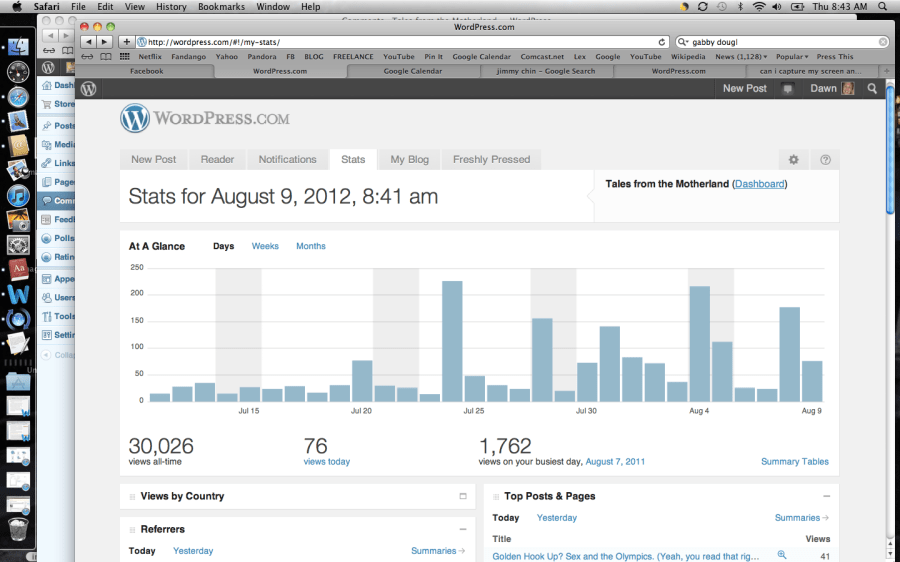Open the Summary Tables link
The width and height of the screenshot is (900, 562).
coord(794,462)
